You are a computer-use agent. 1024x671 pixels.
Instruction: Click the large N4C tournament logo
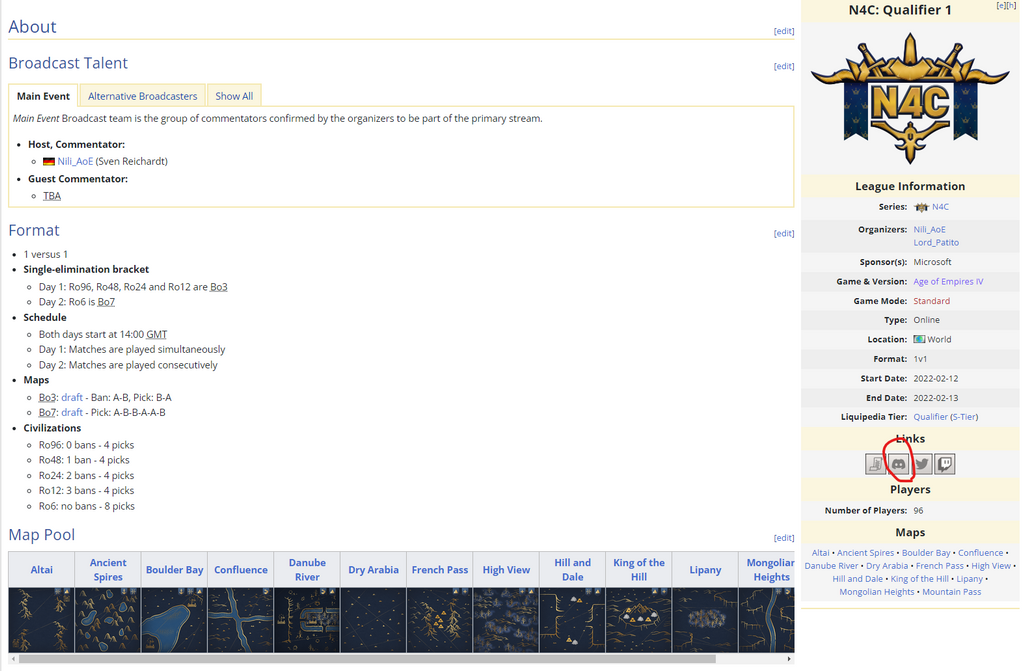pyautogui.click(x=910, y=99)
